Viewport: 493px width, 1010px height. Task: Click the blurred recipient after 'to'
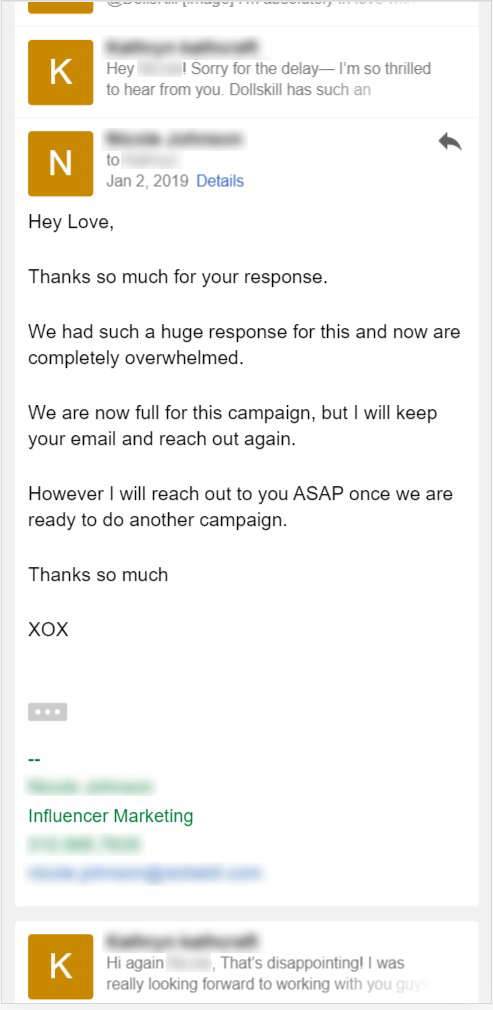pyautogui.click(x=151, y=160)
